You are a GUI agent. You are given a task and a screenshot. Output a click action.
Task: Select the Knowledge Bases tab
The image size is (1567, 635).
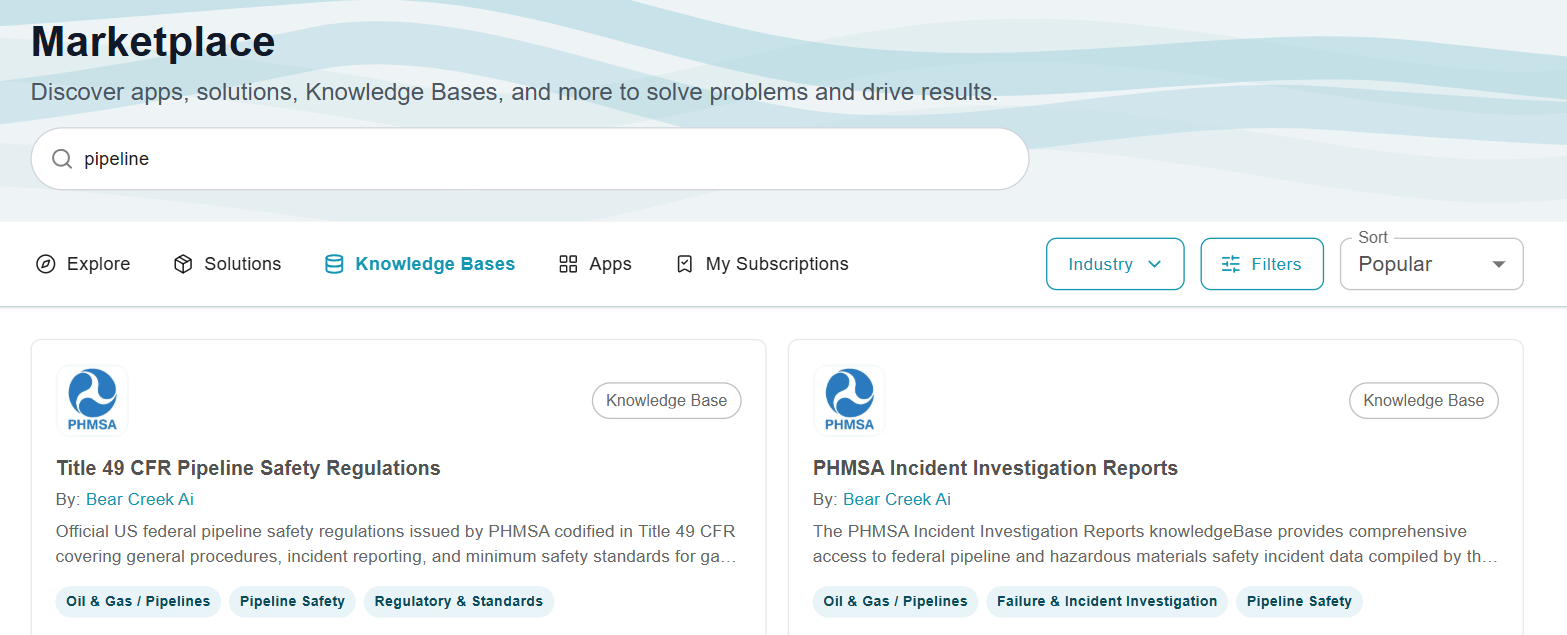(420, 264)
